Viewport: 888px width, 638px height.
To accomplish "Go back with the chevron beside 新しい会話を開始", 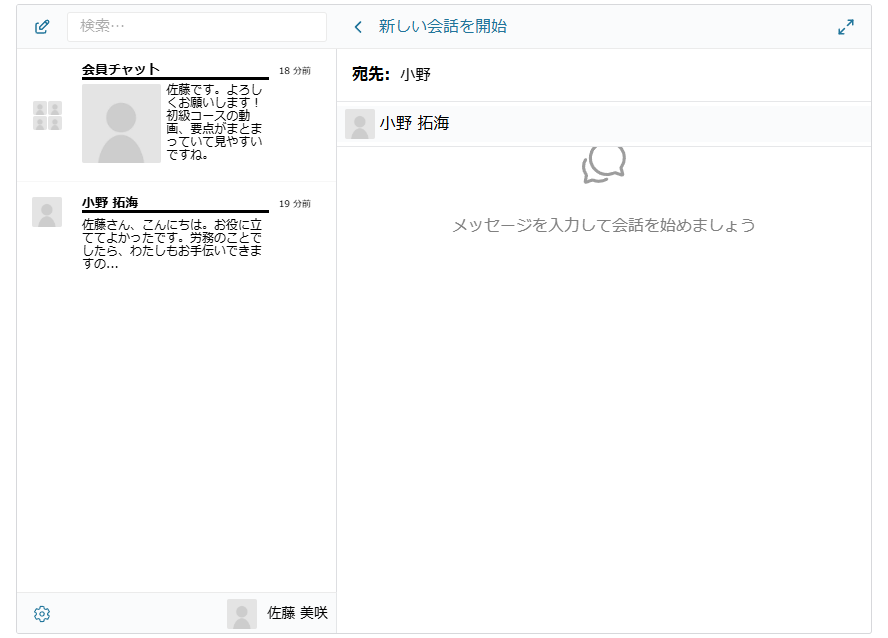I will 358,27.
